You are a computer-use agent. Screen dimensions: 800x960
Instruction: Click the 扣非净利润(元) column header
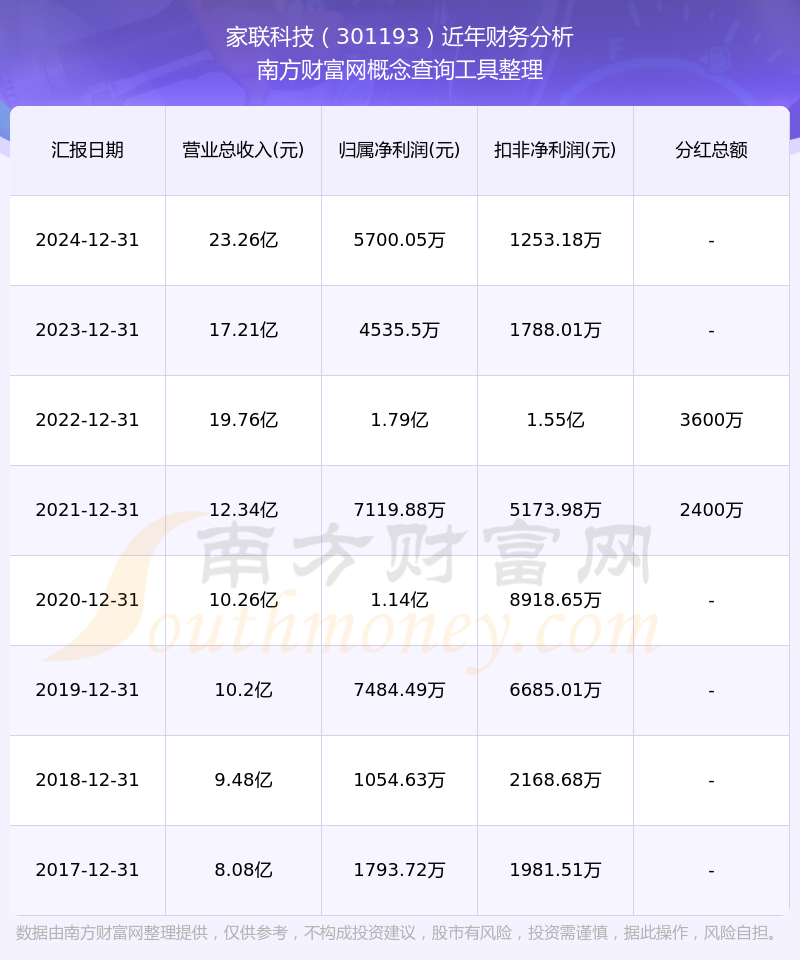555,150
